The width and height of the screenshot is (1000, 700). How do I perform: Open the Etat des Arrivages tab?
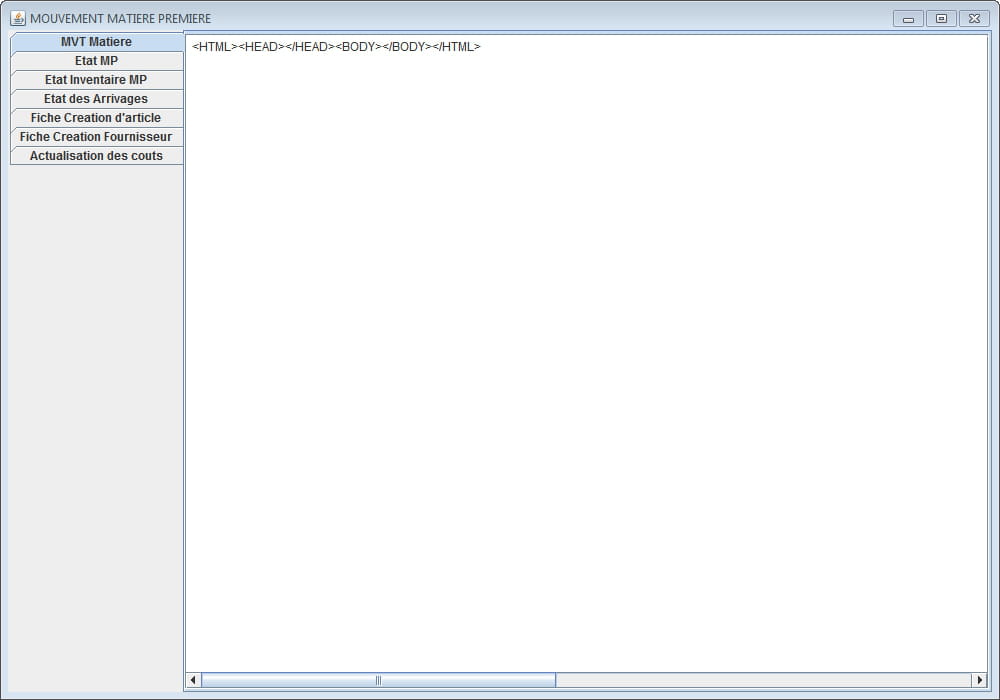click(97, 99)
